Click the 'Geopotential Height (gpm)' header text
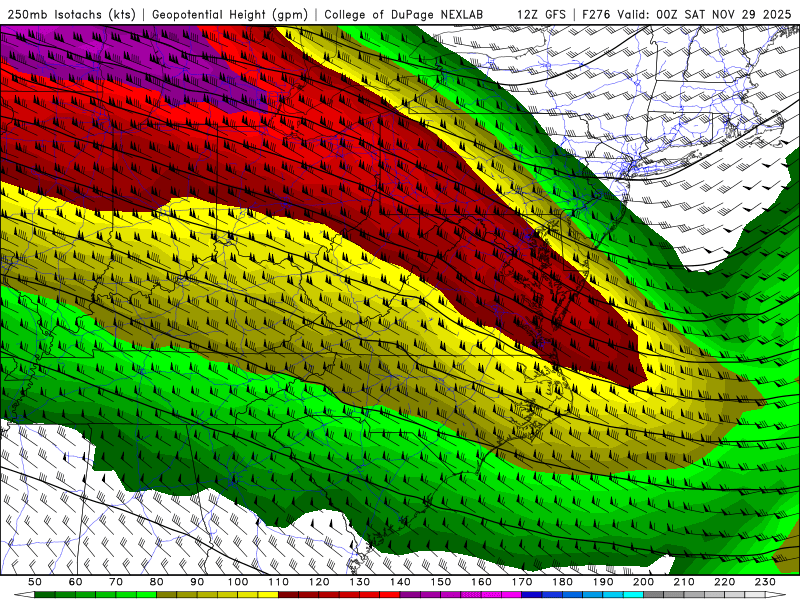 point(230,14)
